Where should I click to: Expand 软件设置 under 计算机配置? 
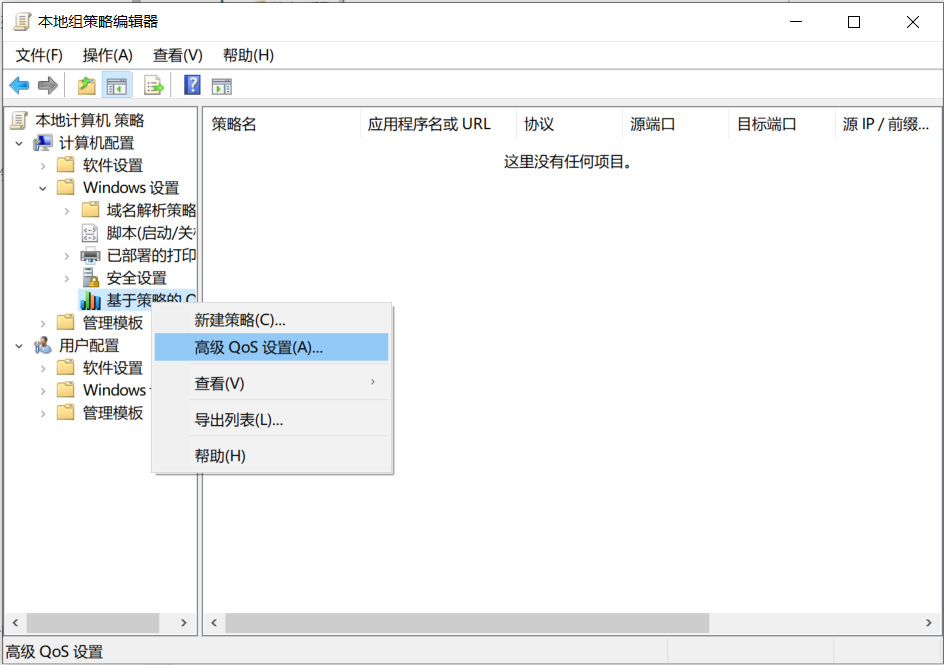click(x=43, y=165)
